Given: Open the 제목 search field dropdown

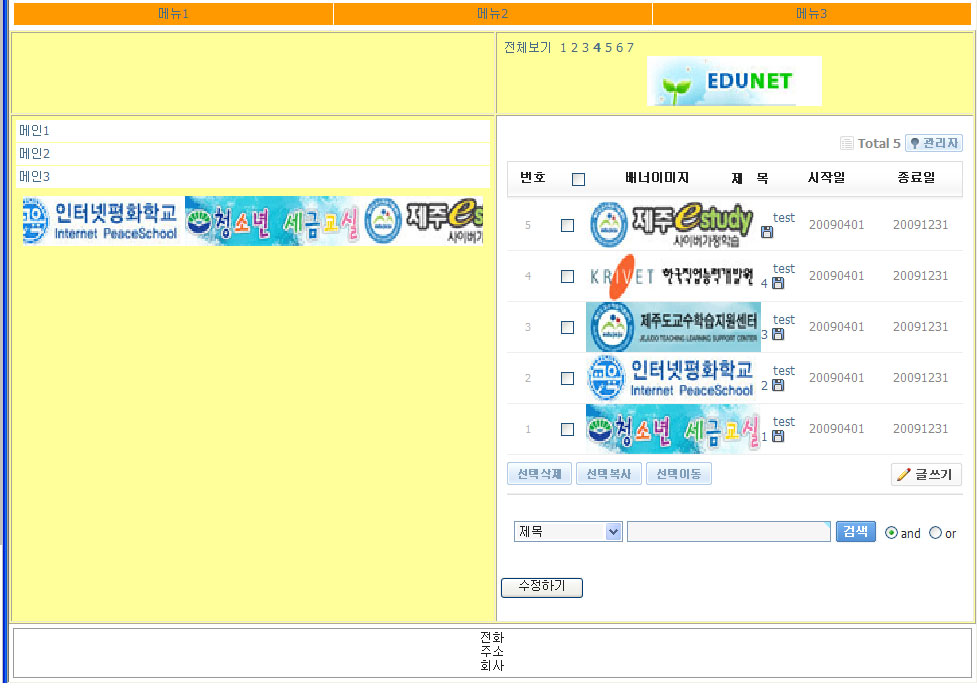Looking at the screenshot, I should (x=568, y=532).
